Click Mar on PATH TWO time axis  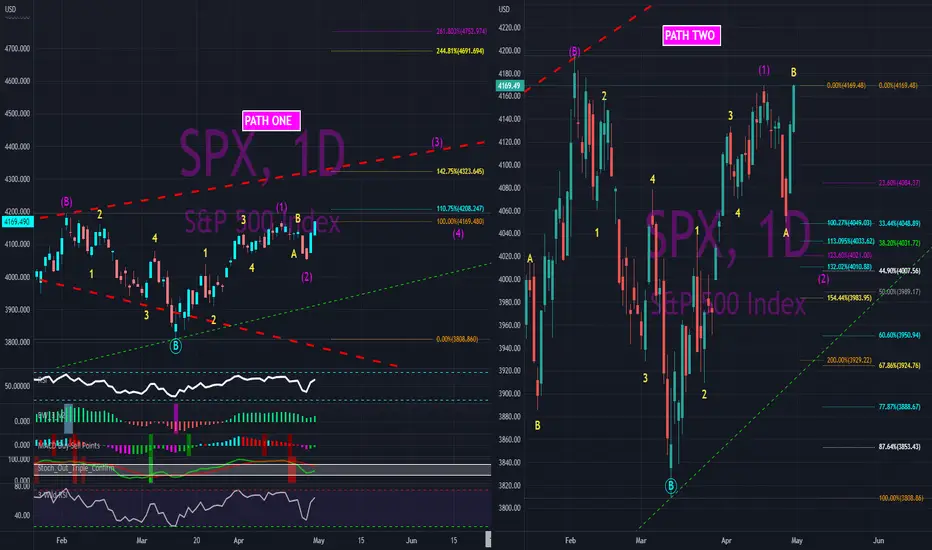(x=641, y=540)
